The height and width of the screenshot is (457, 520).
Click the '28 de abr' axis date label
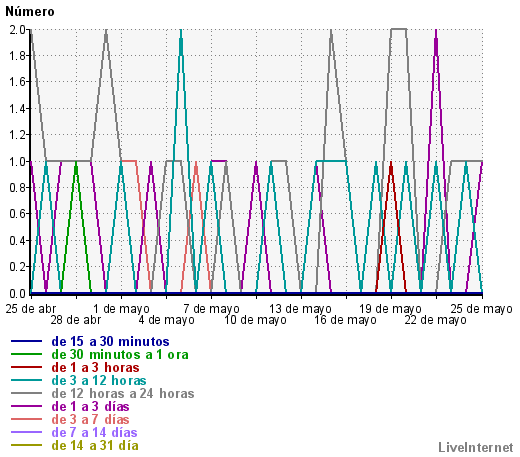click(x=76, y=320)
